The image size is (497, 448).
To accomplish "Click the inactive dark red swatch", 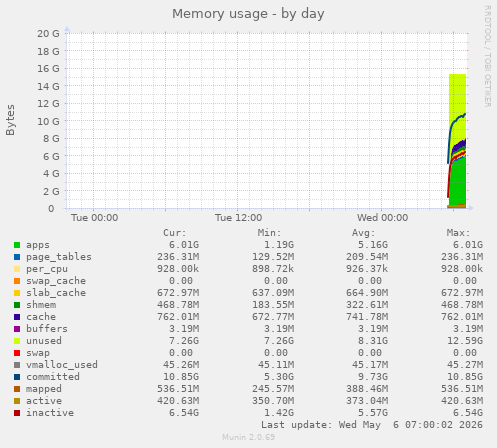I will click(17, 413).
